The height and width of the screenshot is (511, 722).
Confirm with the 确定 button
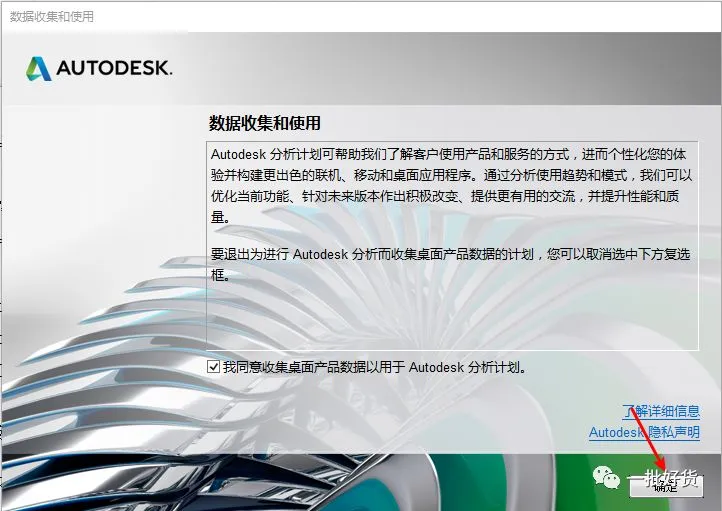(x=666, y=487)
